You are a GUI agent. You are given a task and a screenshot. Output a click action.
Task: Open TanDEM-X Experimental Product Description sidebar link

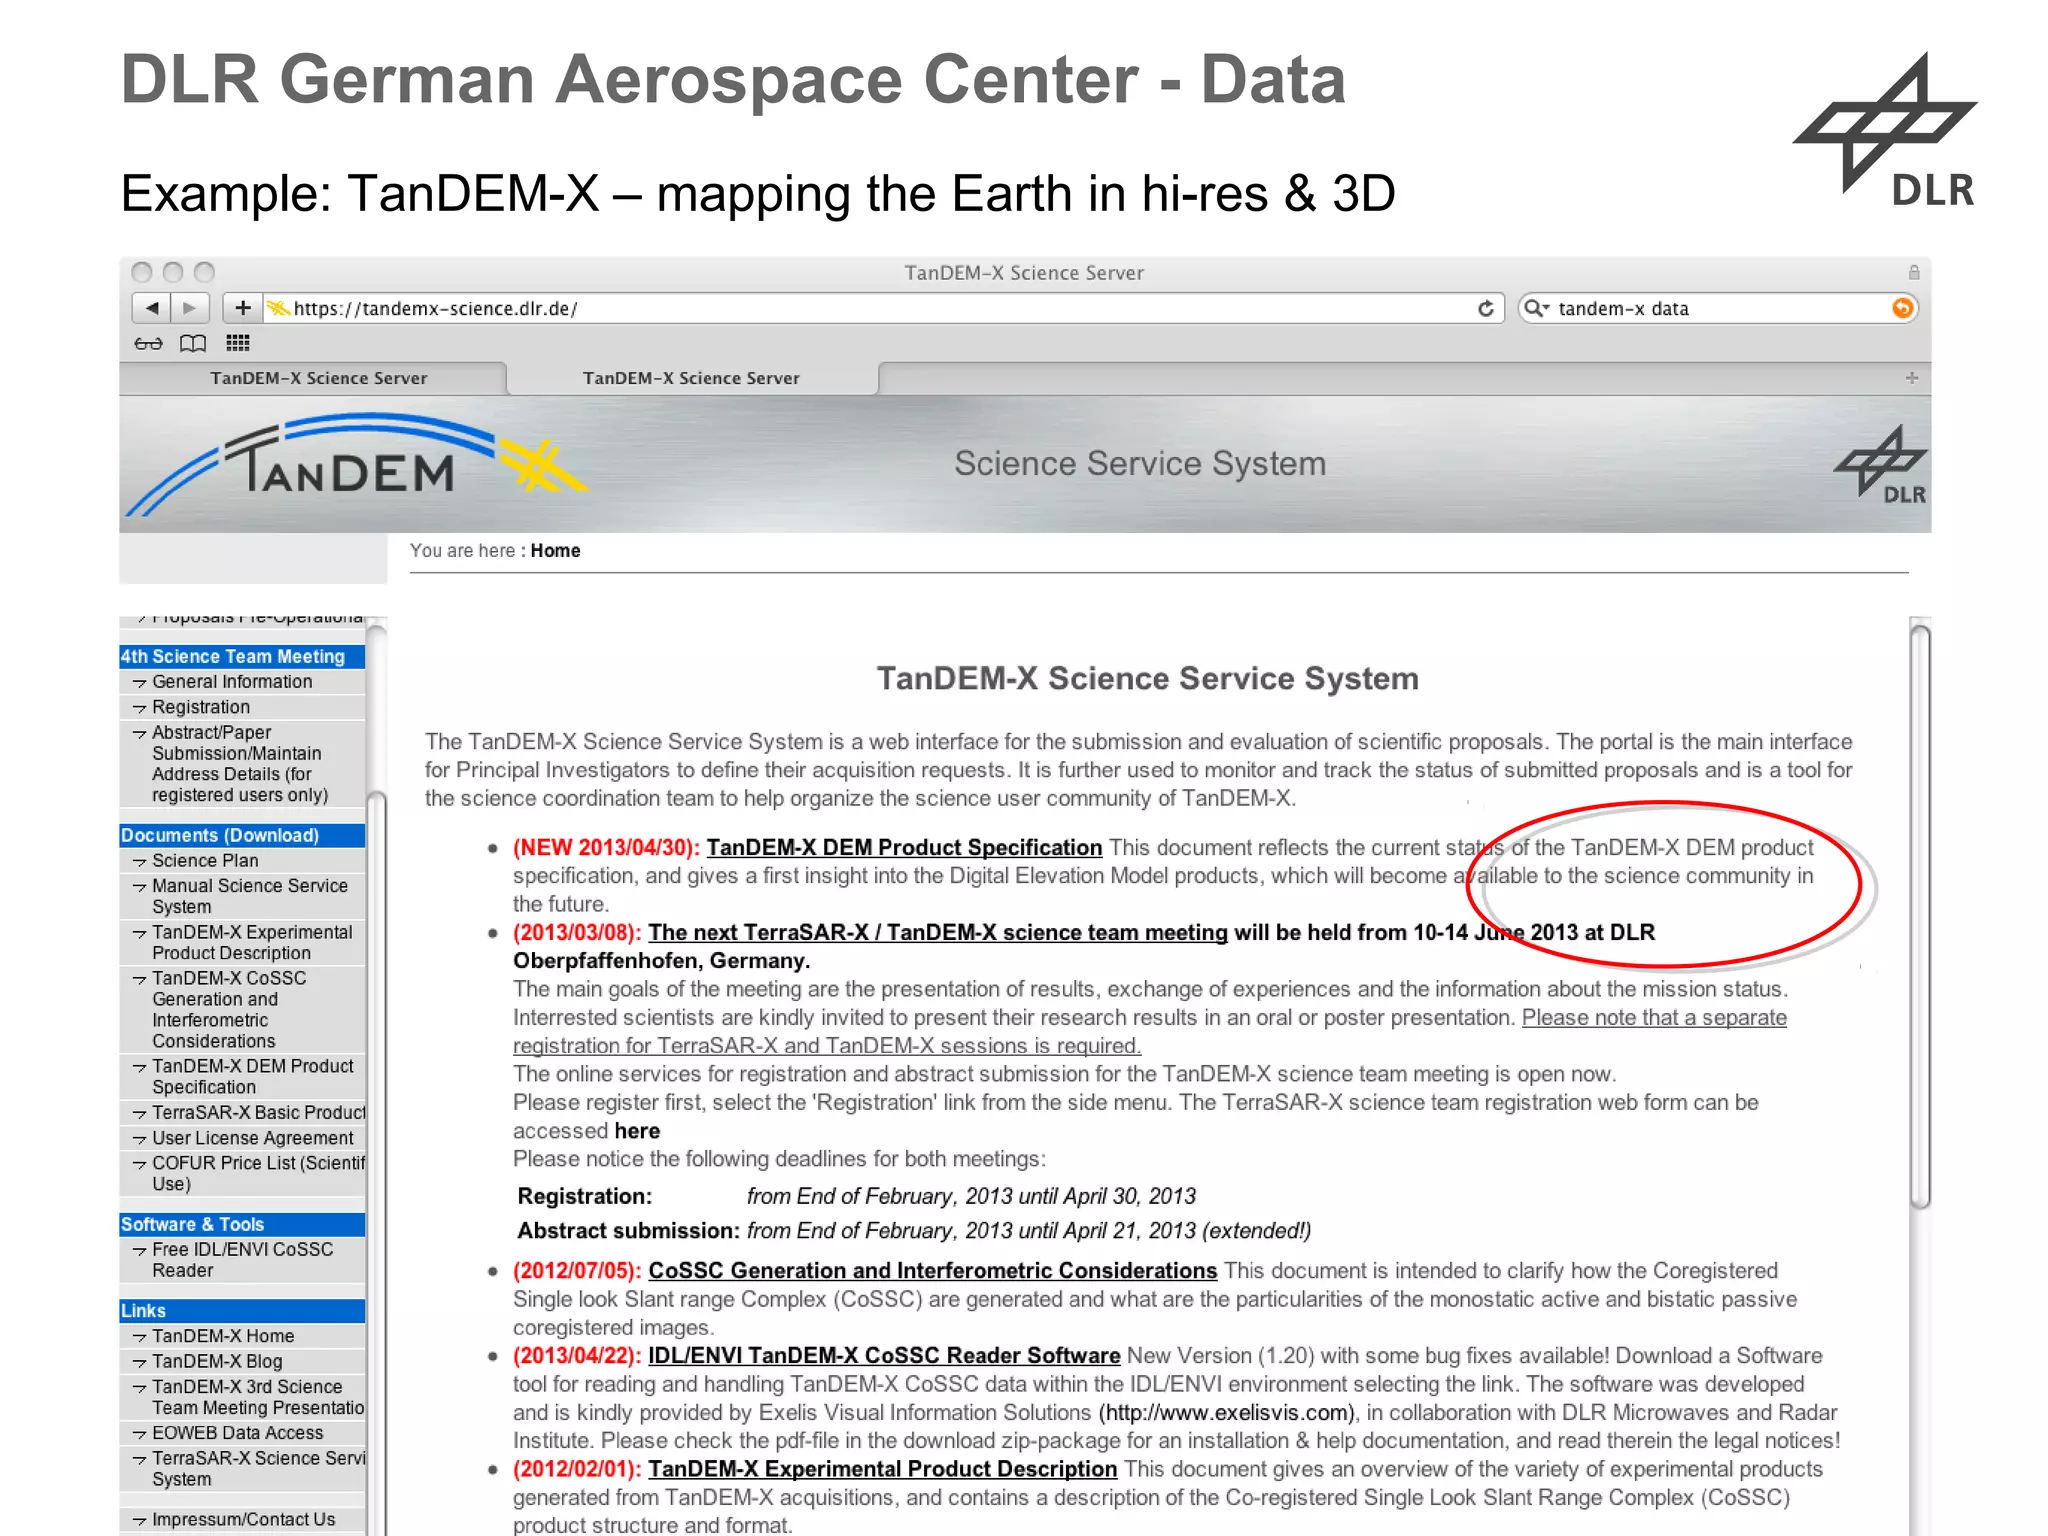point(252,943)
